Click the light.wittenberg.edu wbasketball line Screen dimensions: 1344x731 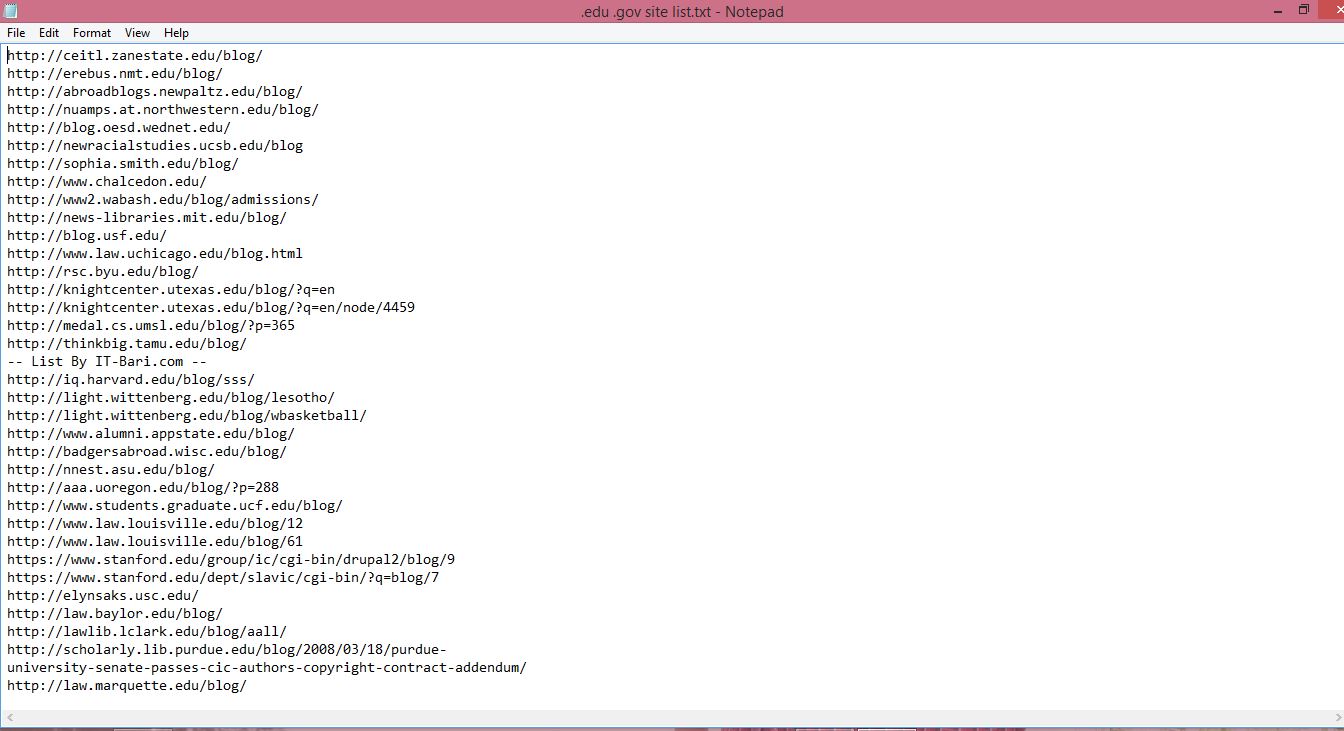(x=187, y=416)
